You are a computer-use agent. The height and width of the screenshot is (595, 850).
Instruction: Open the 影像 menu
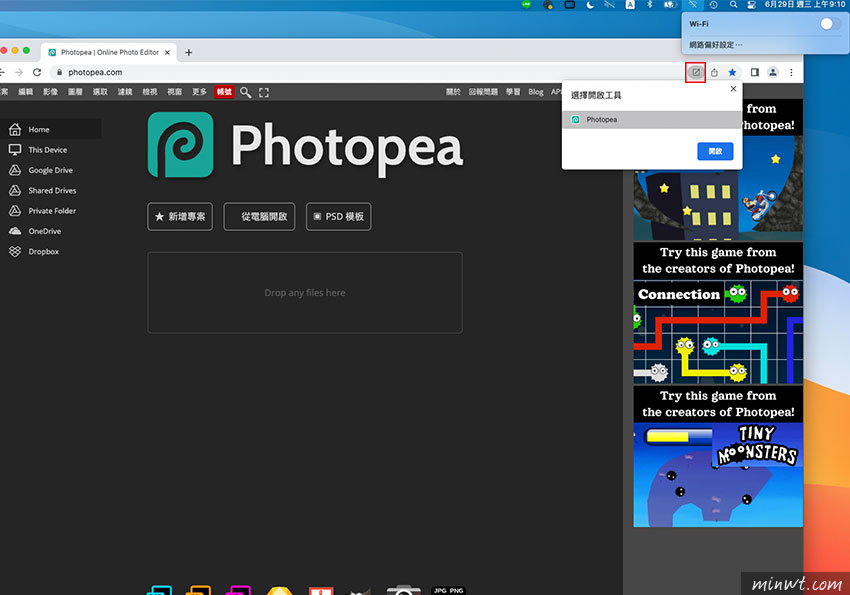coord(50,92)
